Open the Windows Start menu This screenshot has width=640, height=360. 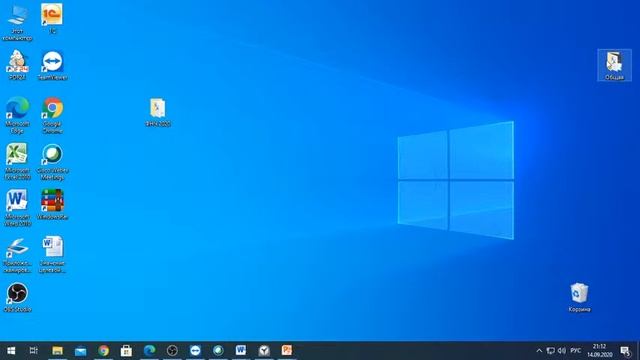tap(11, 351)
